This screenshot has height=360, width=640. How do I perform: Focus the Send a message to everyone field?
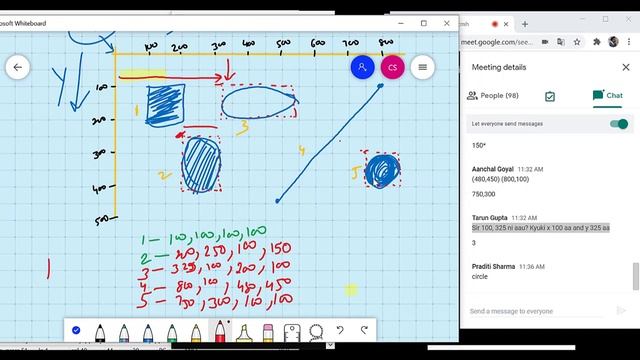537,311
